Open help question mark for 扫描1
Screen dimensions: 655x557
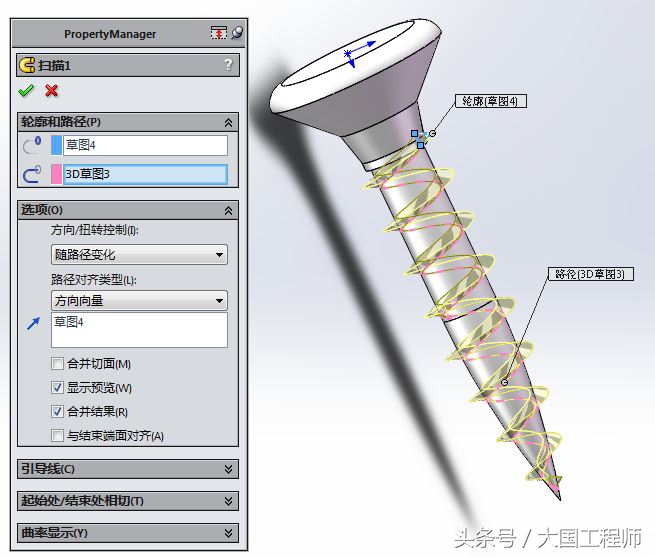point(228,65)
